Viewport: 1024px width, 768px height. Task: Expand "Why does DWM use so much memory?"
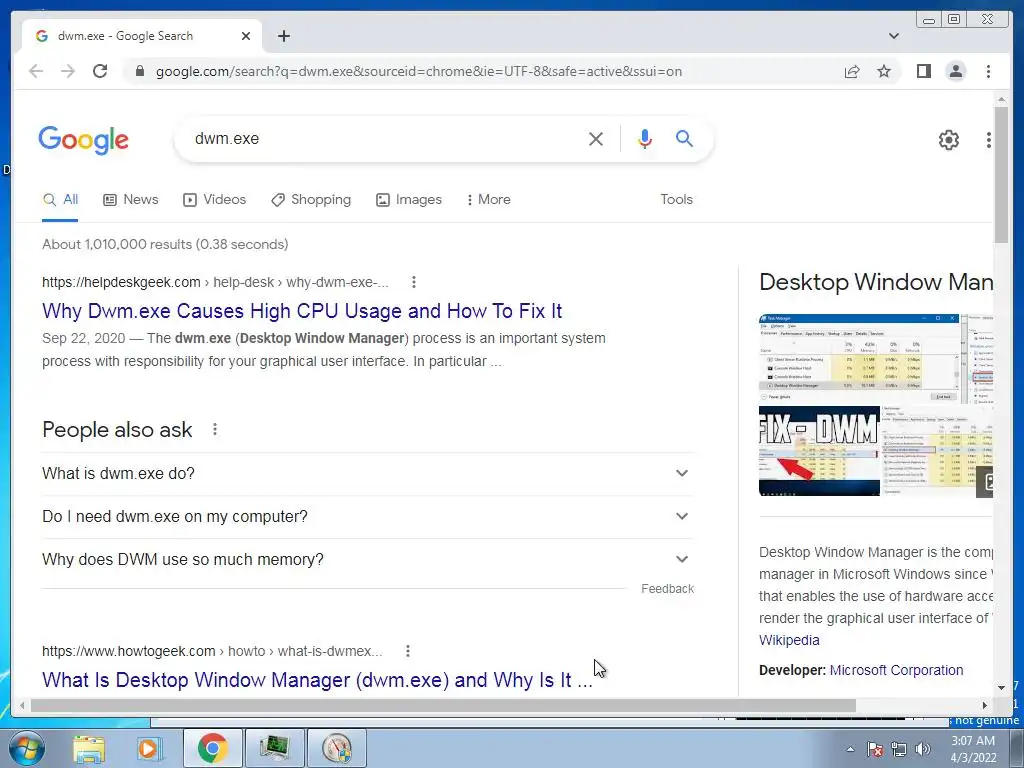tap(368, 560)
